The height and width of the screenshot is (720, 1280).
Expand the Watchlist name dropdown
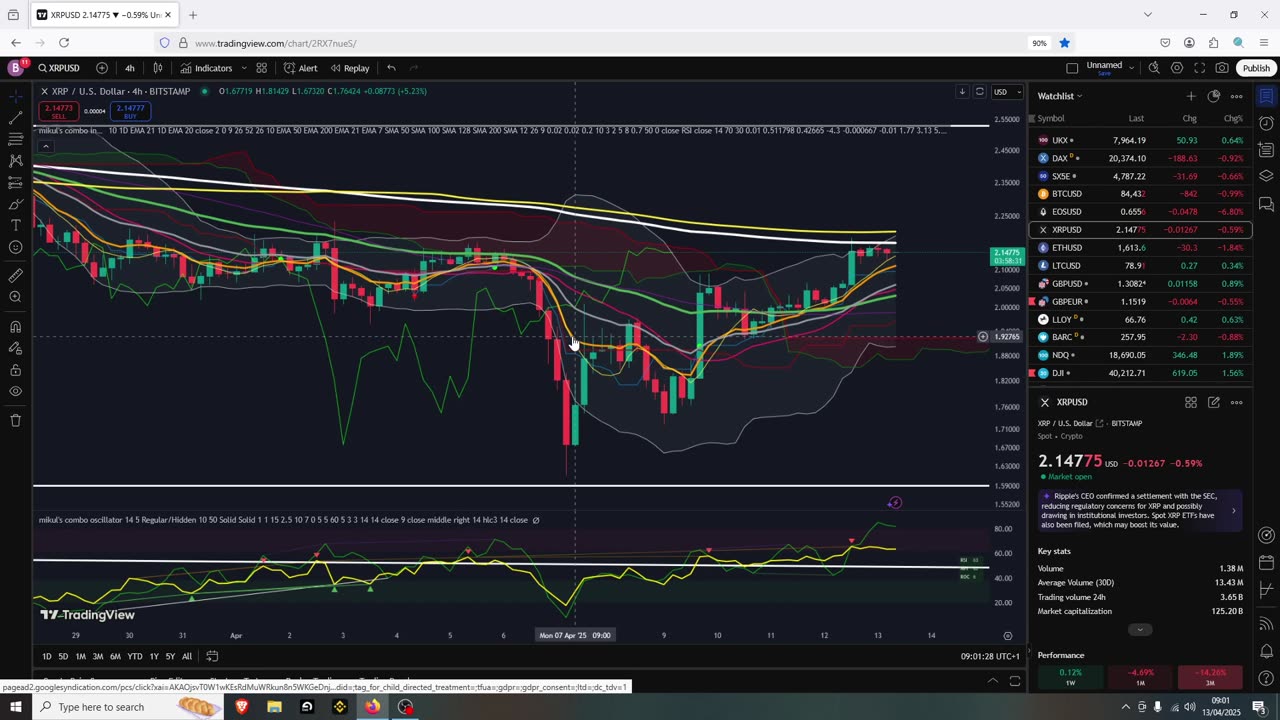tap(1060, 96)
